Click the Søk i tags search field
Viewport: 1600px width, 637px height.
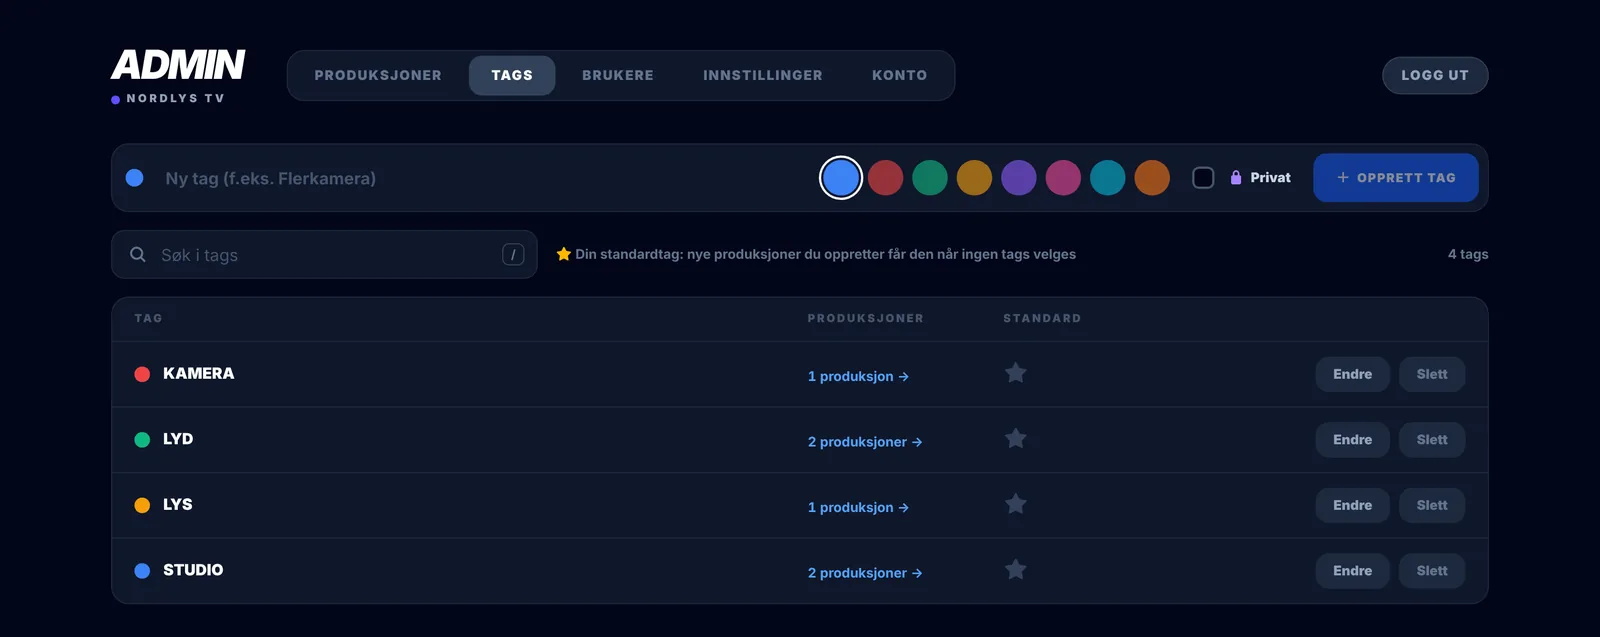tap(324, 255)
